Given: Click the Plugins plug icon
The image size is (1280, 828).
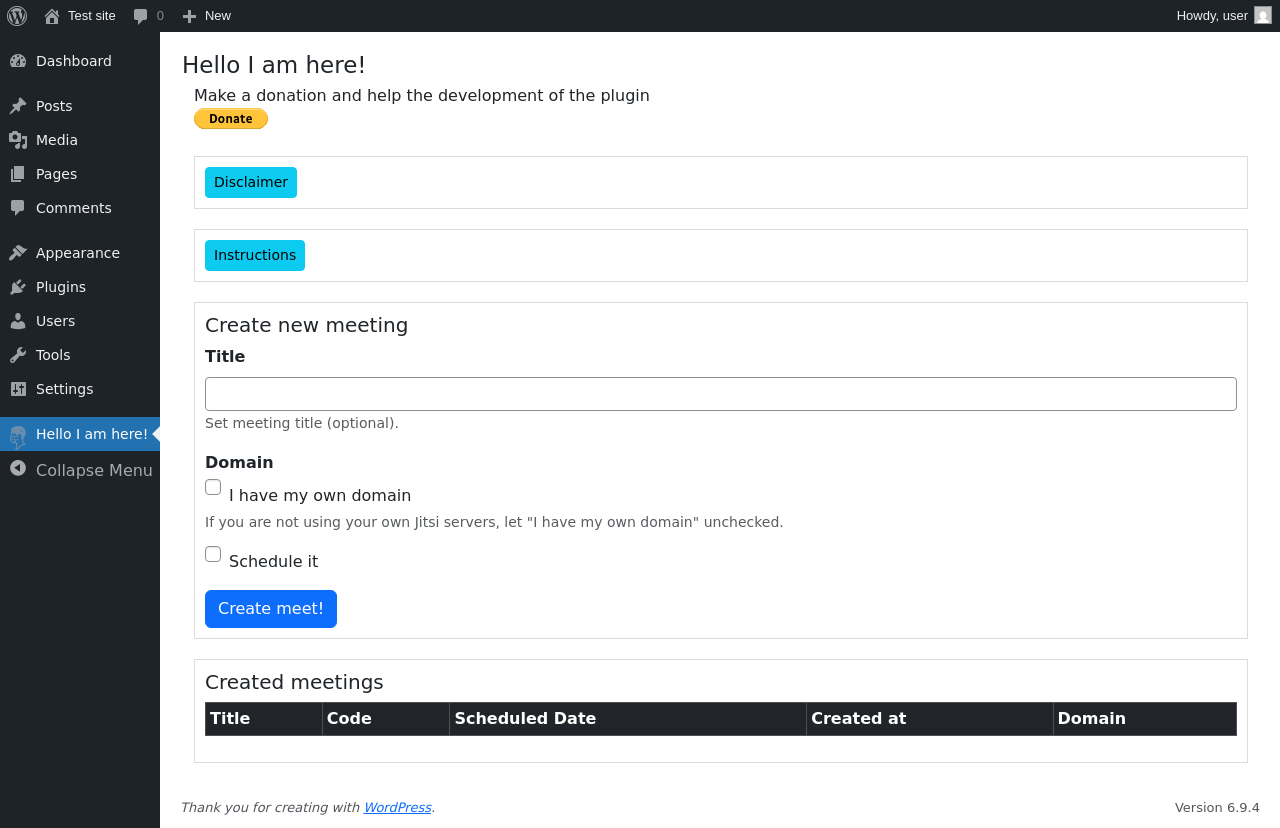Looking at the screenshot, I should pyautogui.click(x=18, y=287).
